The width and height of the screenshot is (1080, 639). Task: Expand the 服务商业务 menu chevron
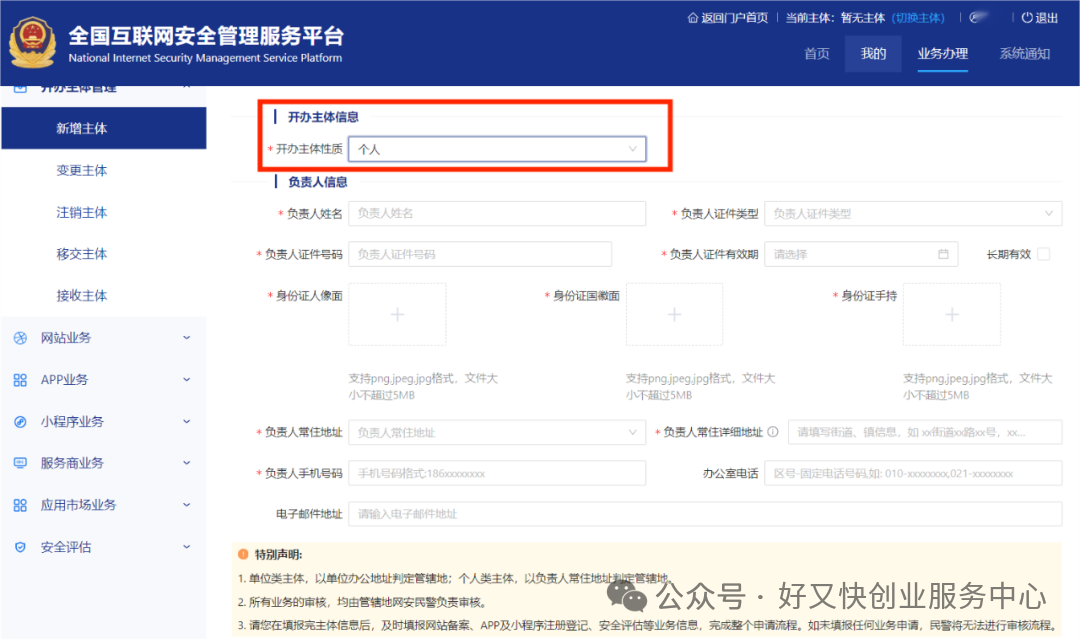187,463
